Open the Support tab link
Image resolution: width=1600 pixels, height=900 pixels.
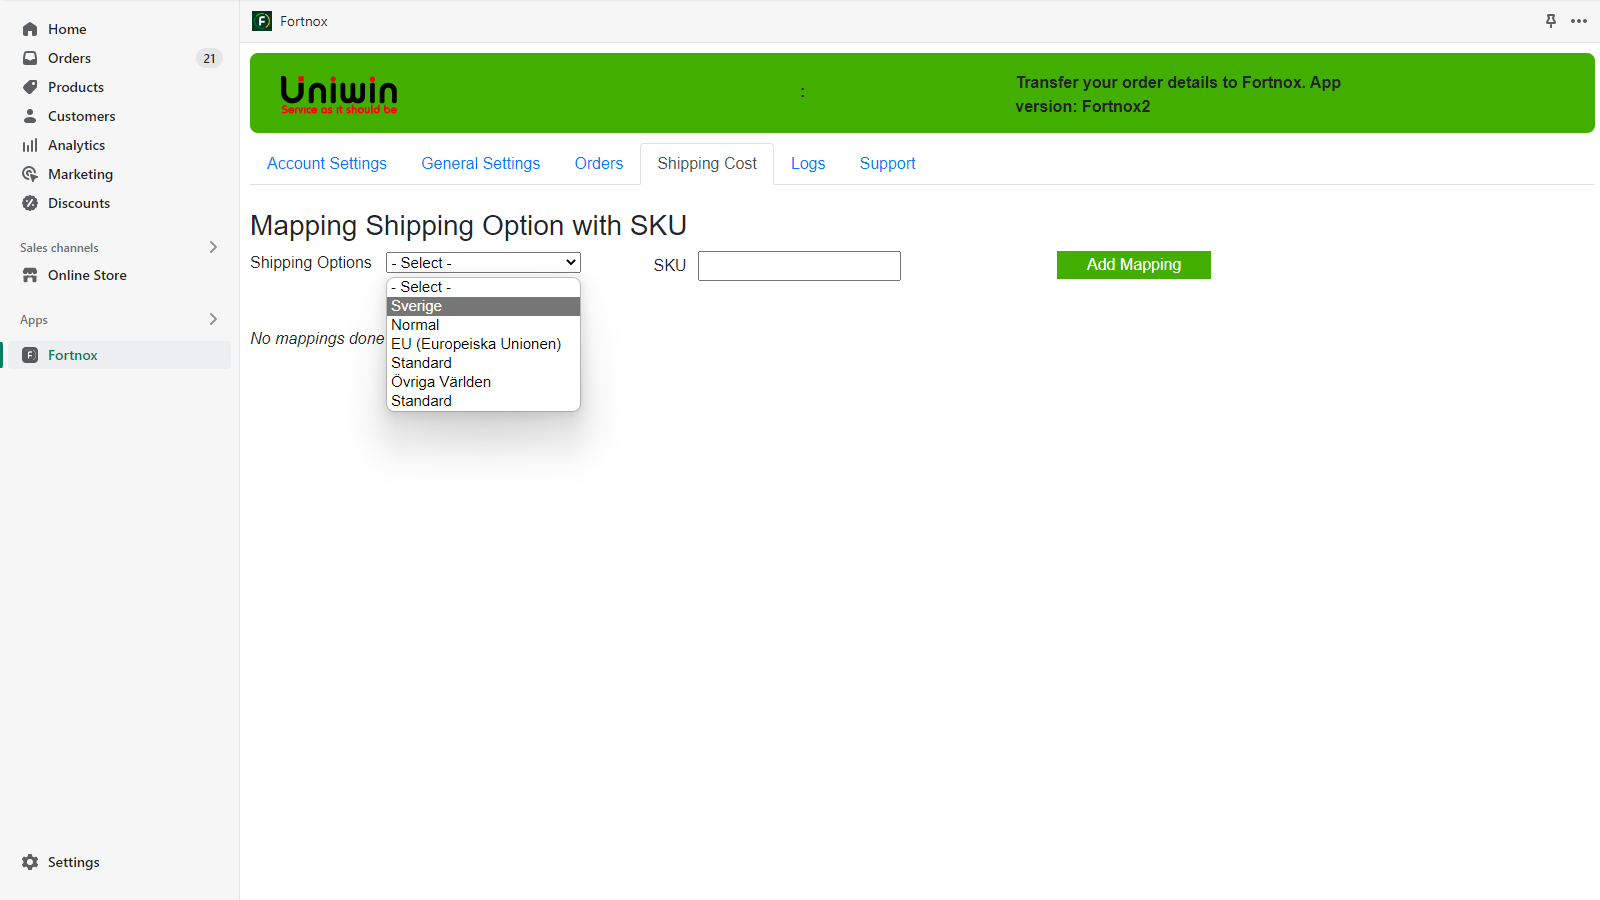click(x=887, y=163)
